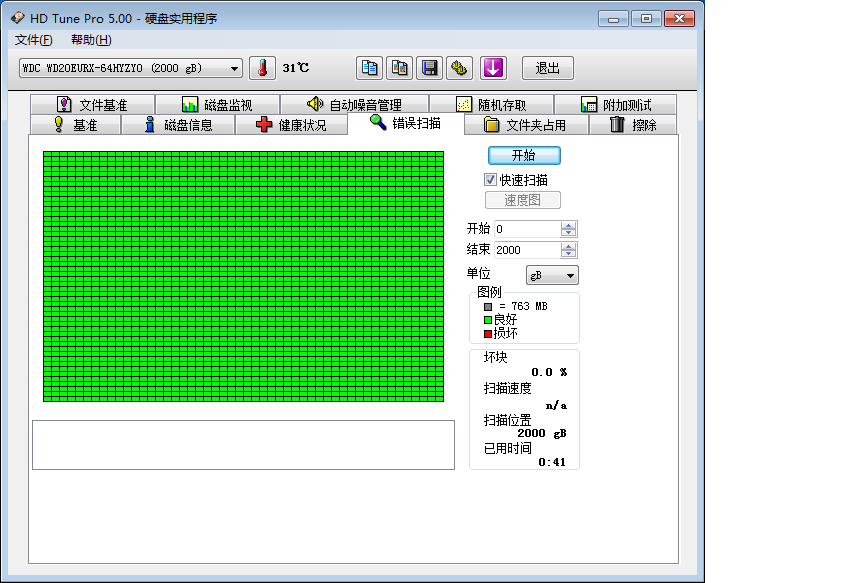Increase the 结束 value with up arrow

click(569, 246)
